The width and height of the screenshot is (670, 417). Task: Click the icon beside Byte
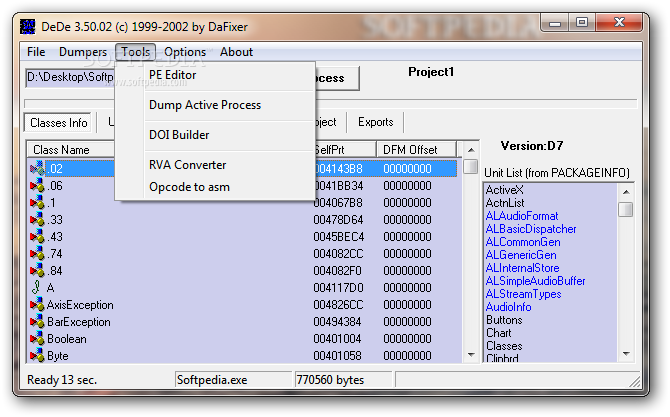tap(37, 355)
